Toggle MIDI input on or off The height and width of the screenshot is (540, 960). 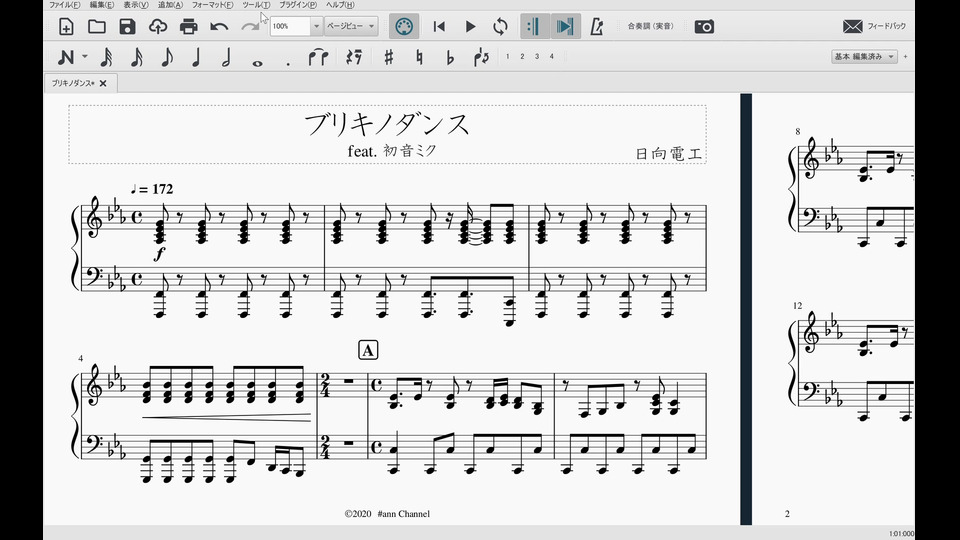[x=403, y=26]
